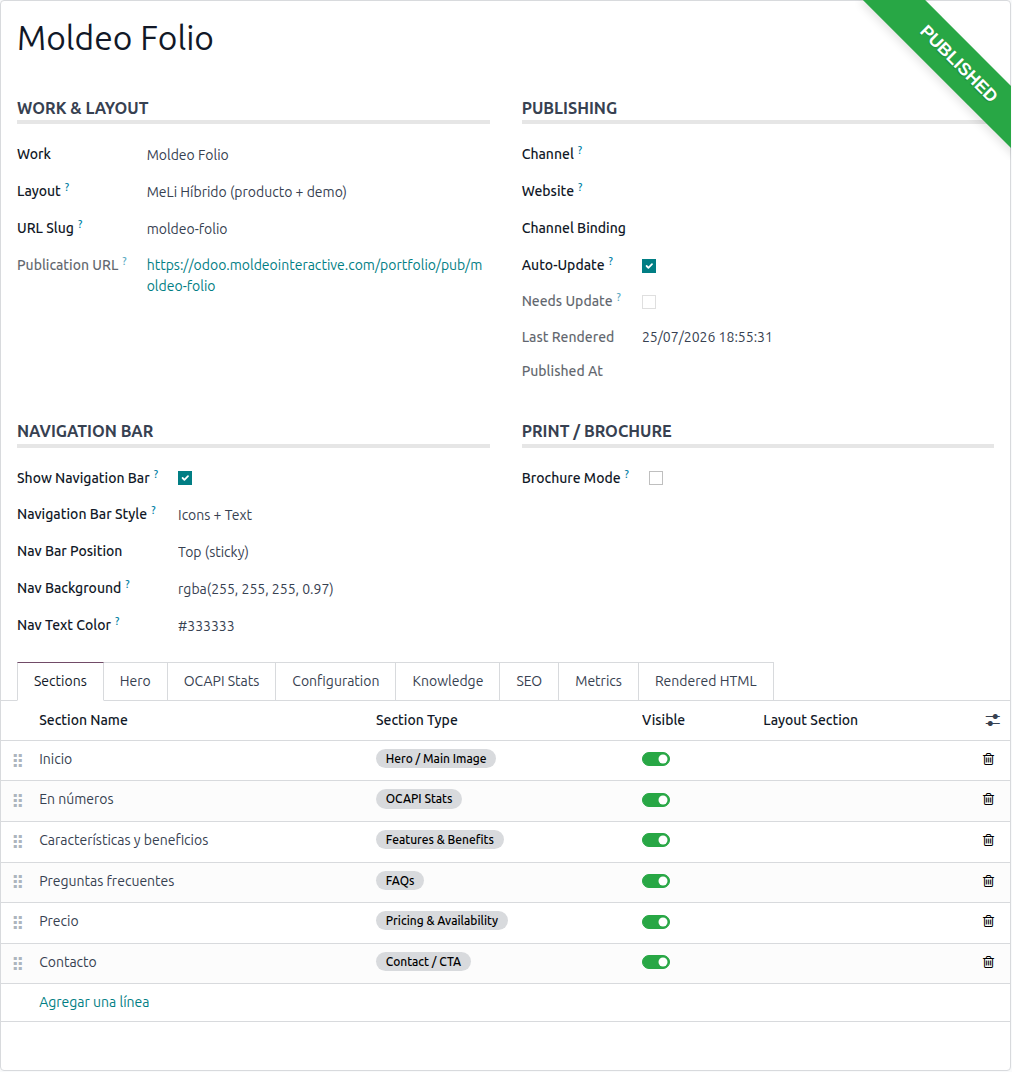Show help tooltip for Auto-Update
The image size is (1012, 1072).
611,260
